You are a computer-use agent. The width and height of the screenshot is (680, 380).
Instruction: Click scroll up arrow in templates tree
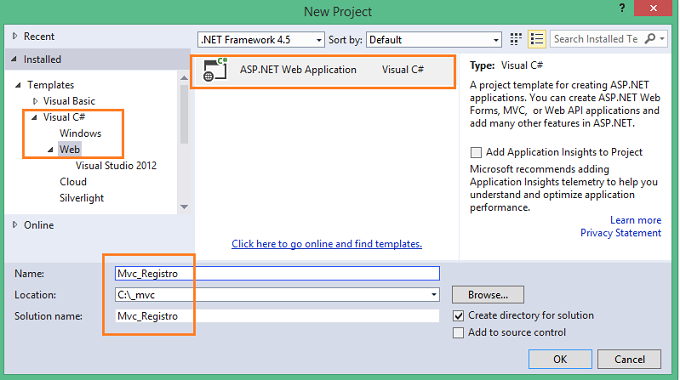point(184,78)
